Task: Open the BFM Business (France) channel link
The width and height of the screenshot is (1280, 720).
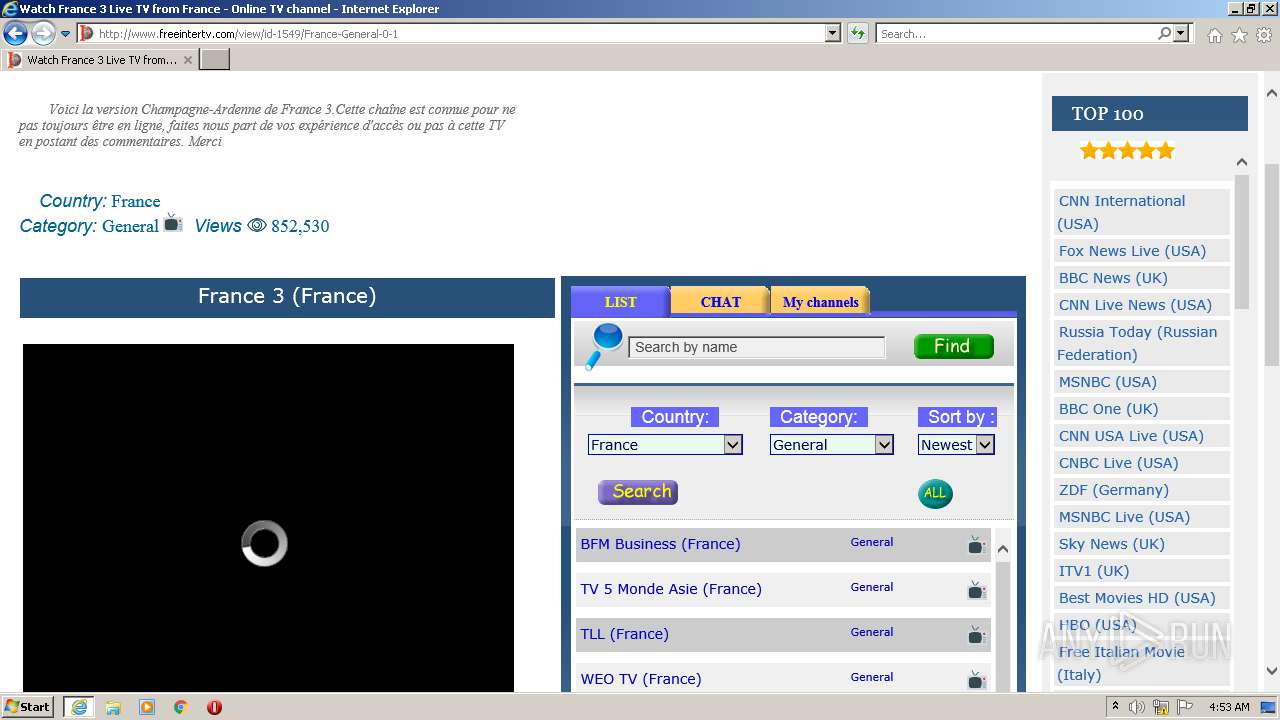Action: [660, 544]
